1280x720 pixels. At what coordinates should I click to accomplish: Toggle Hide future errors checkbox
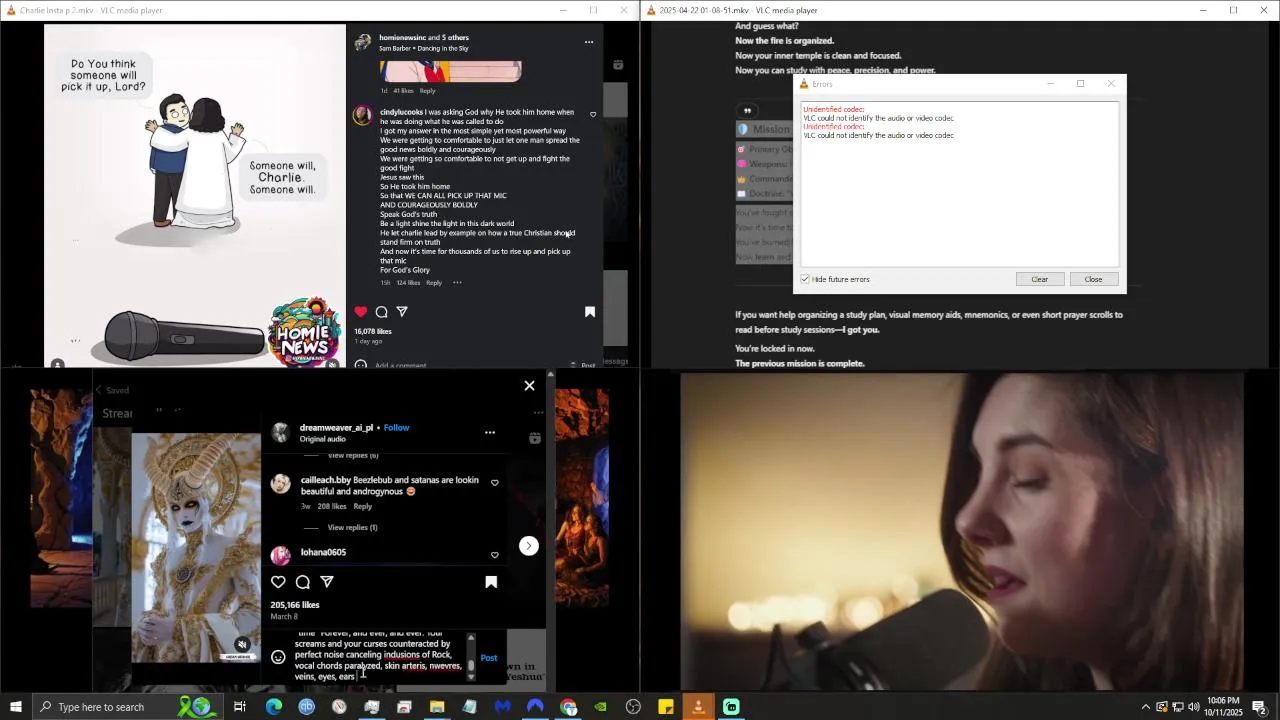pos(805,279)
